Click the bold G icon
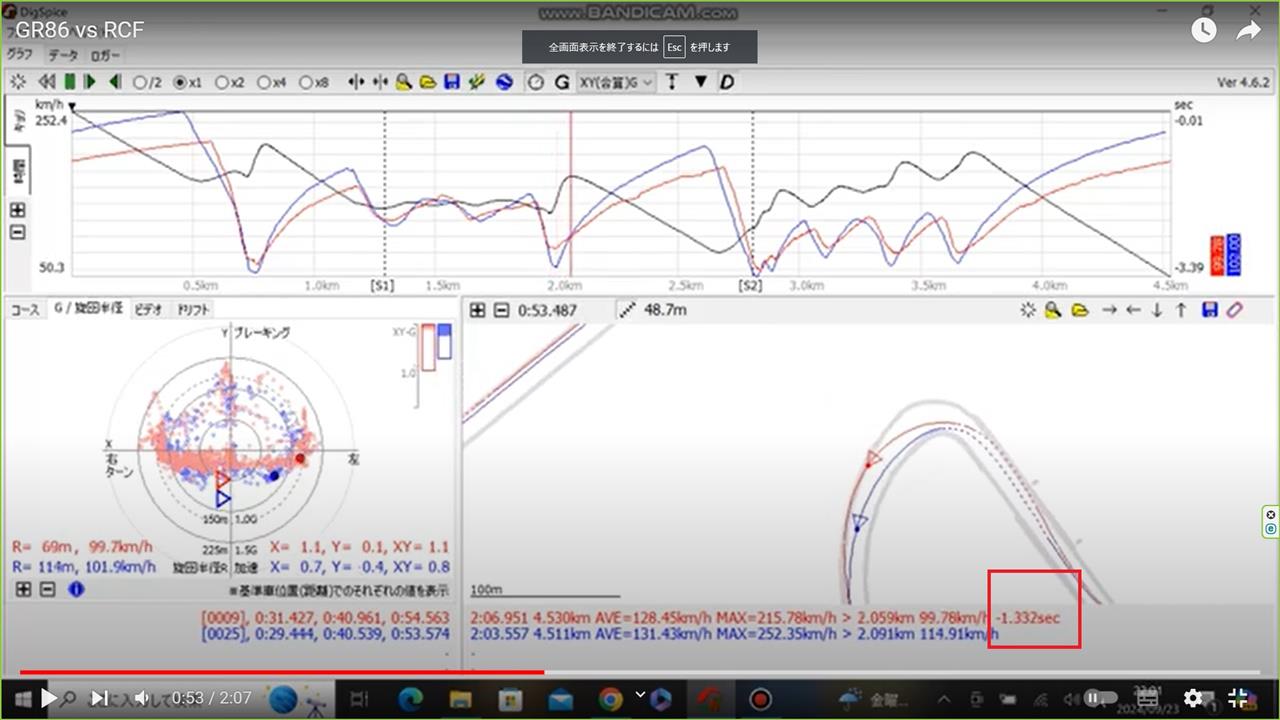Screen dimensions: 1280x720 [562, 82]
